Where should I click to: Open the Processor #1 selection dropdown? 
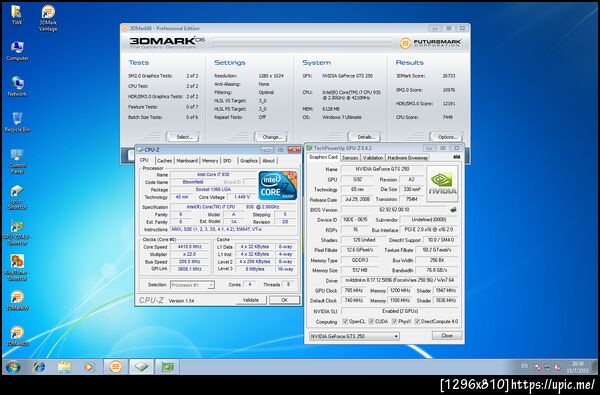192,285
